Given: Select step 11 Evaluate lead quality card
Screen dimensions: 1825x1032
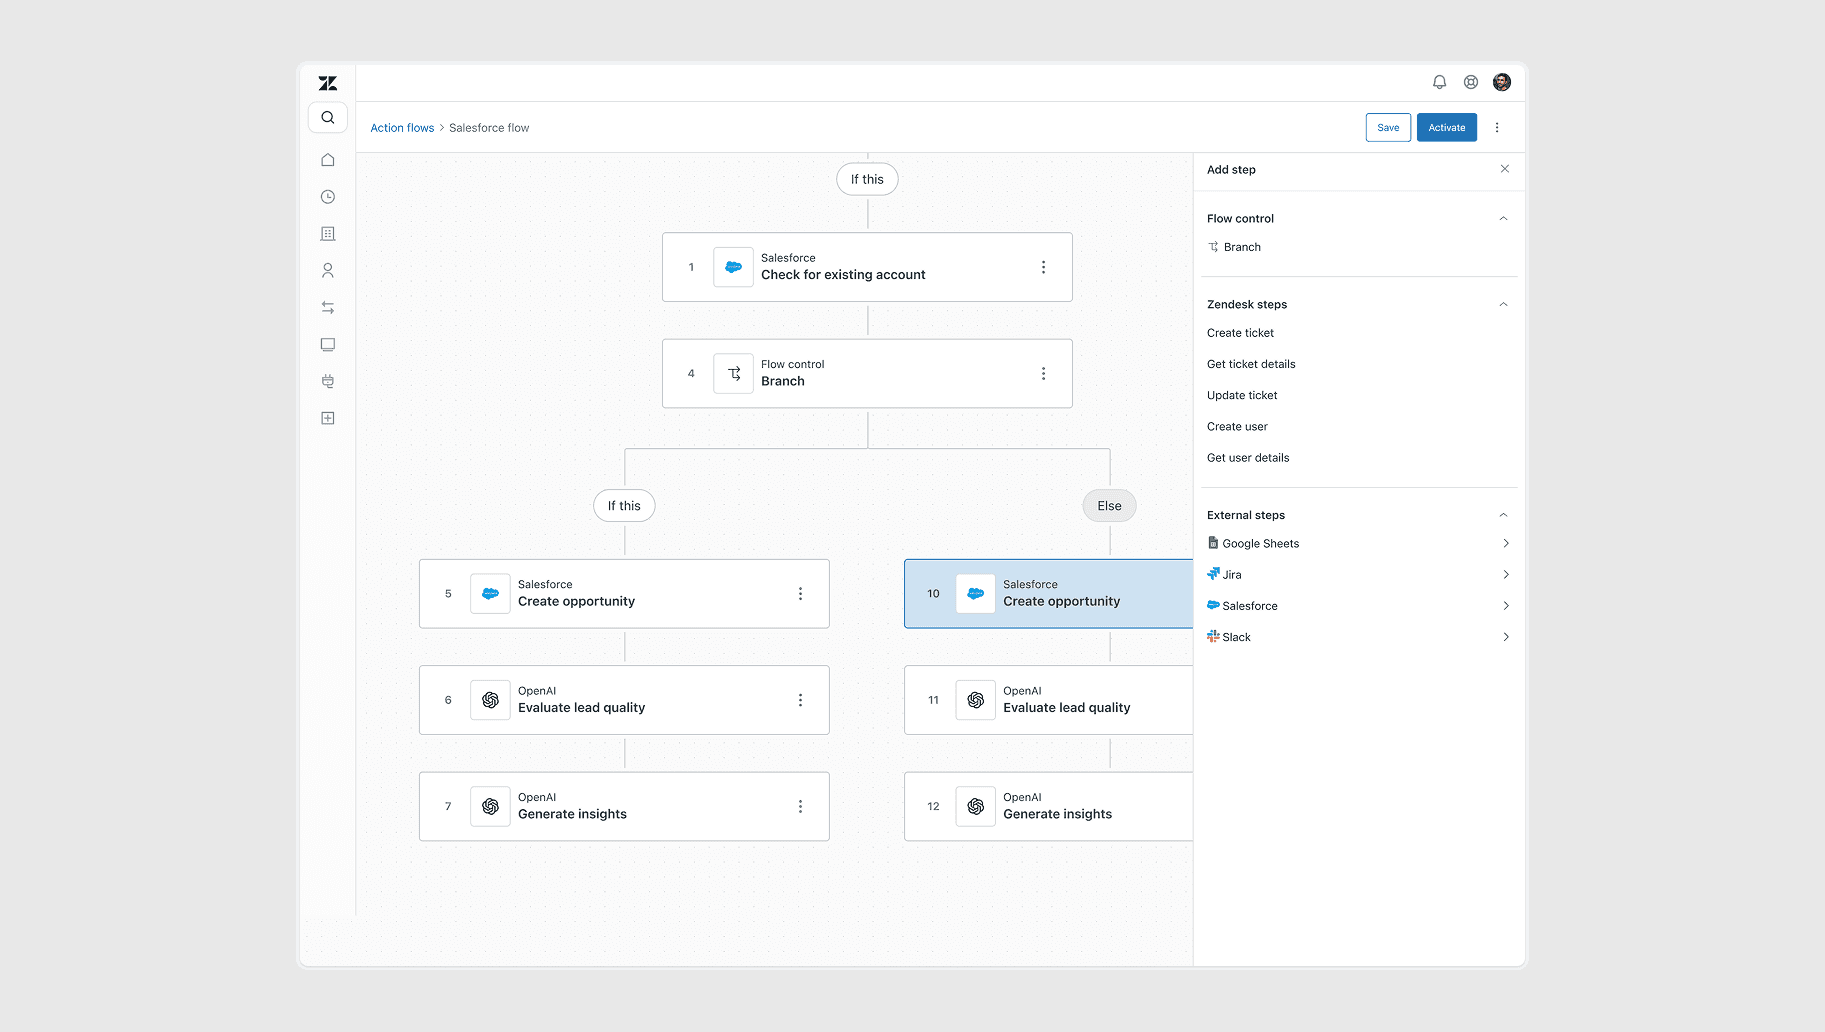Looking at the screenshot, I should pos(1048,701).
